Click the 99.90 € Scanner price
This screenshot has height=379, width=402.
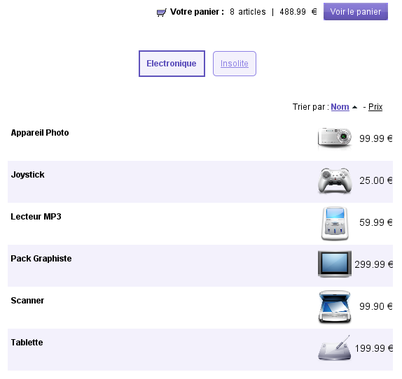tap(376, 306)
